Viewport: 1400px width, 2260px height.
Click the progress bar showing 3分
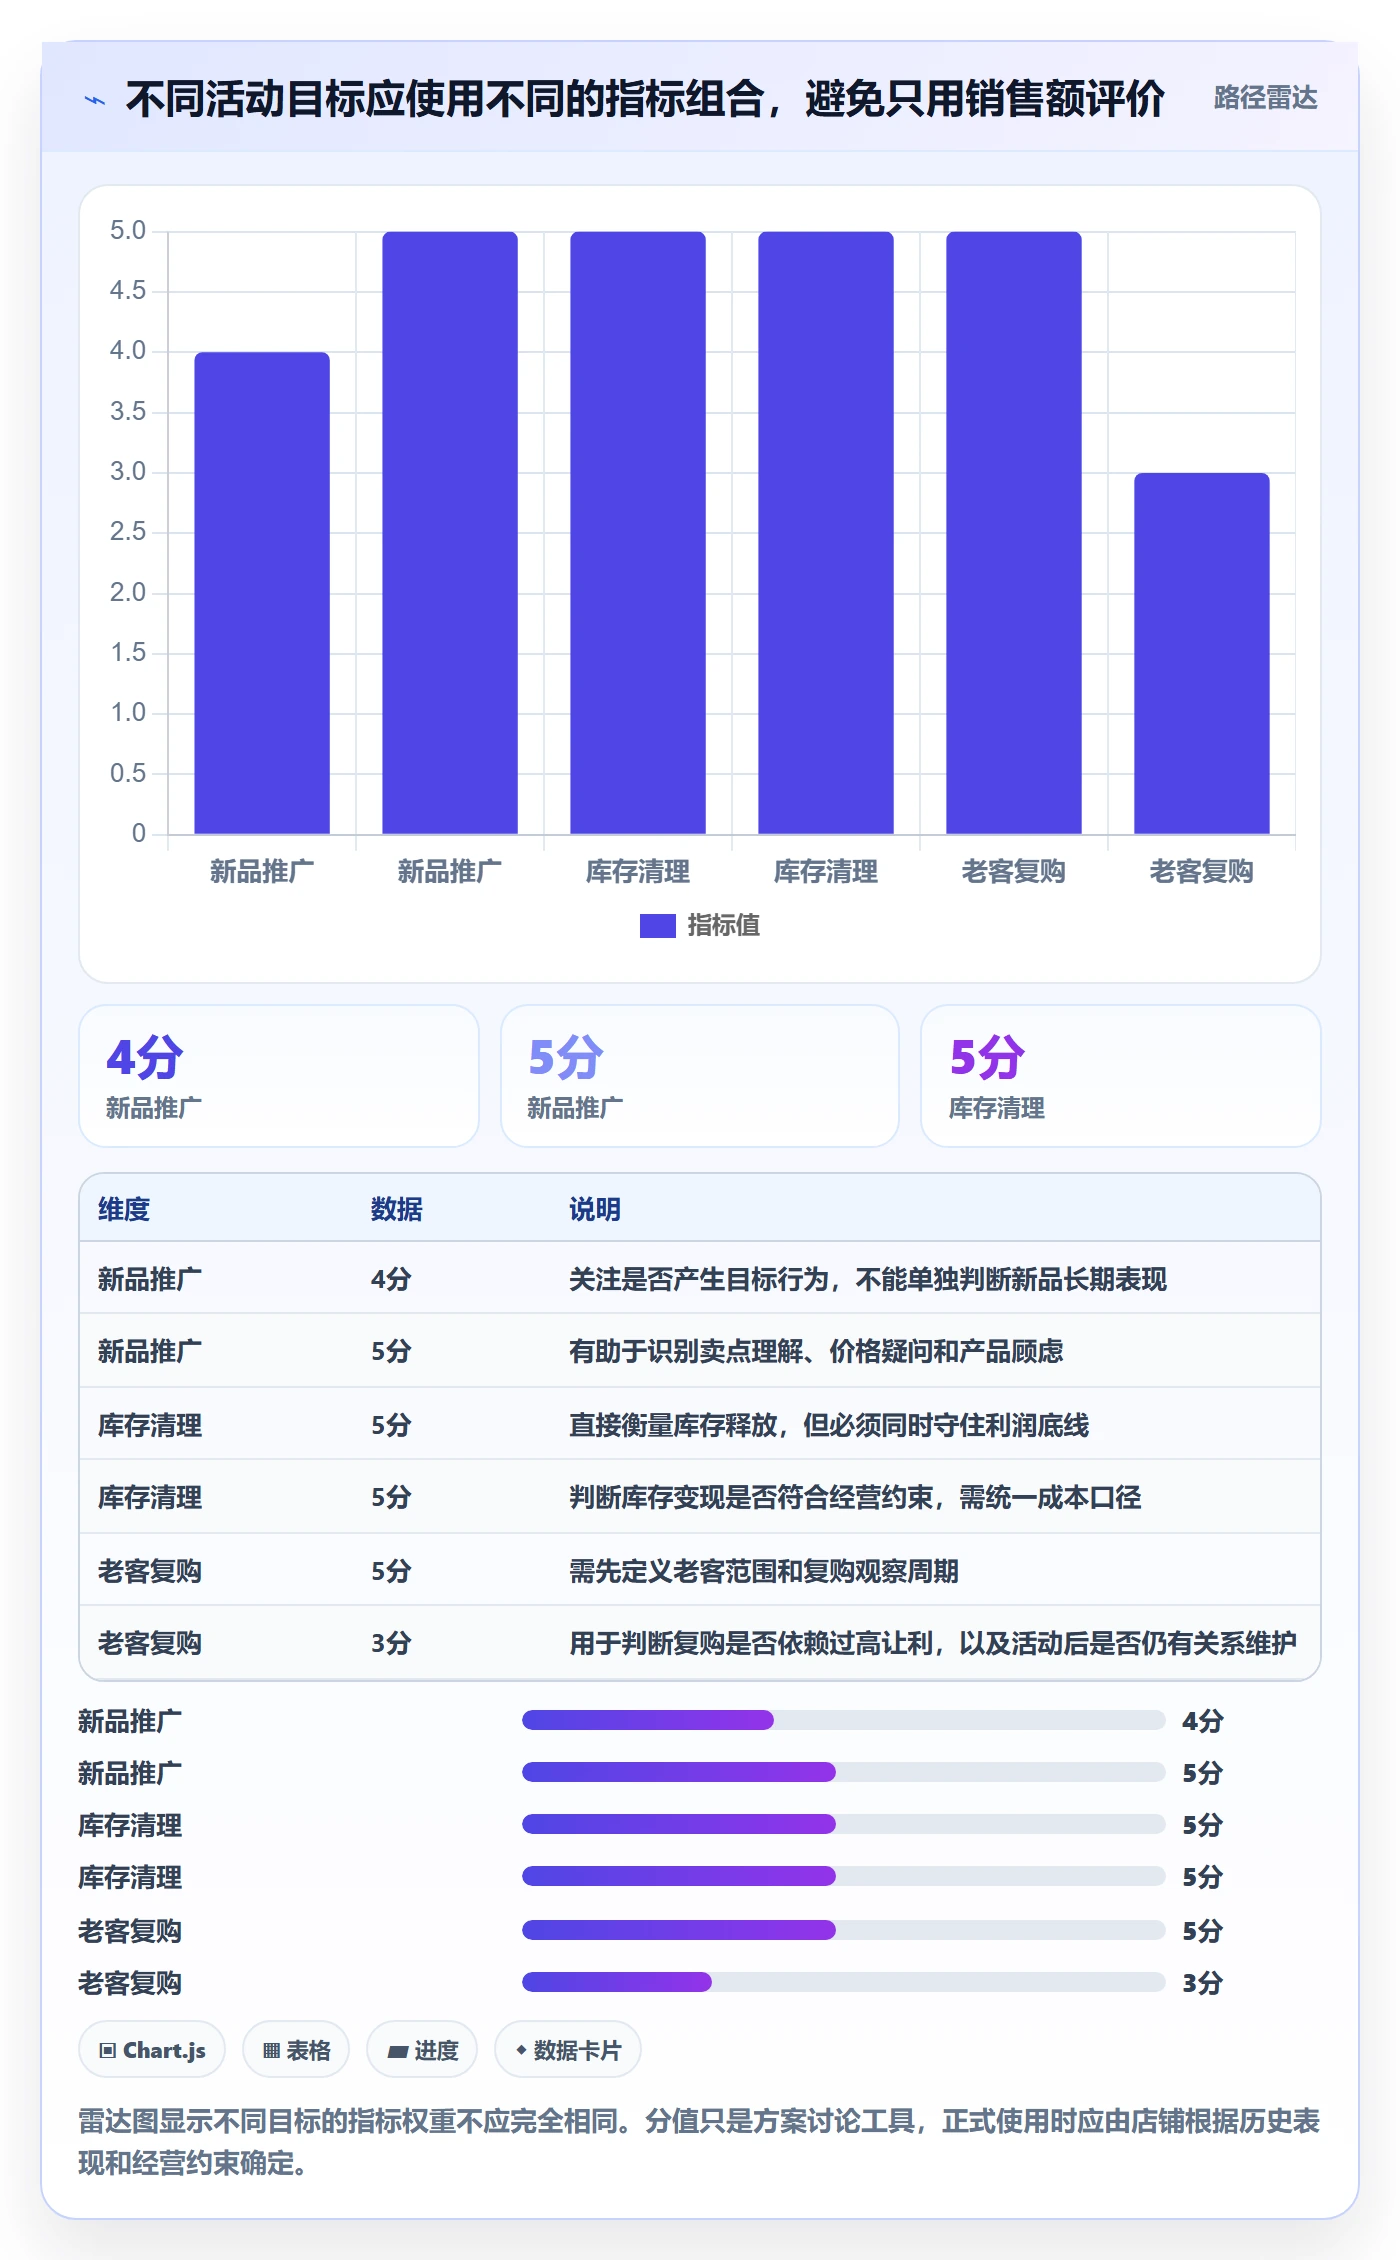[843, 1982]
